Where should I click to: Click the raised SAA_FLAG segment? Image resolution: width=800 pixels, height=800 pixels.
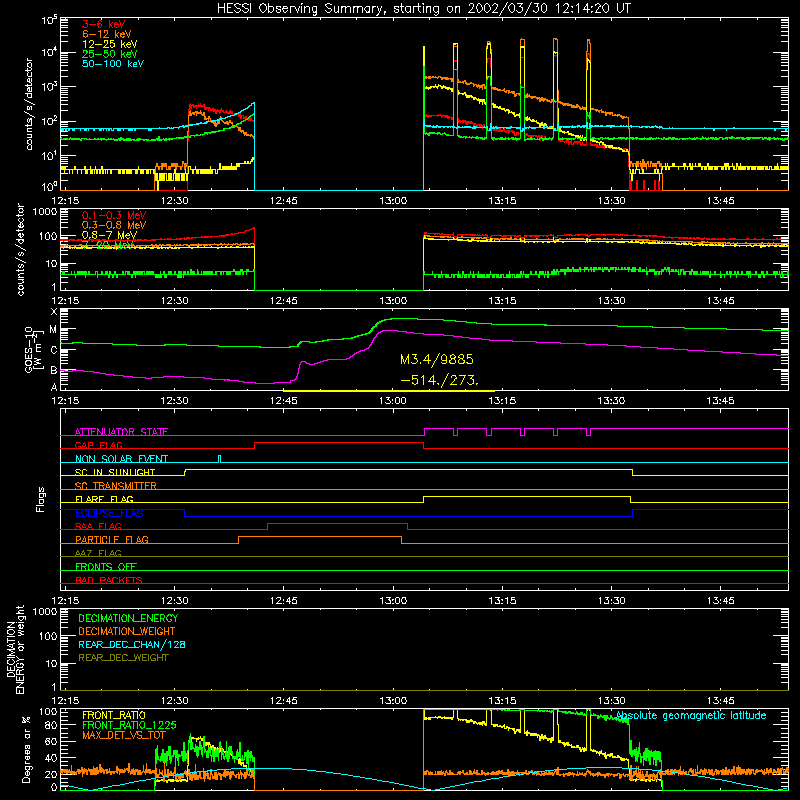click(337, 523)
